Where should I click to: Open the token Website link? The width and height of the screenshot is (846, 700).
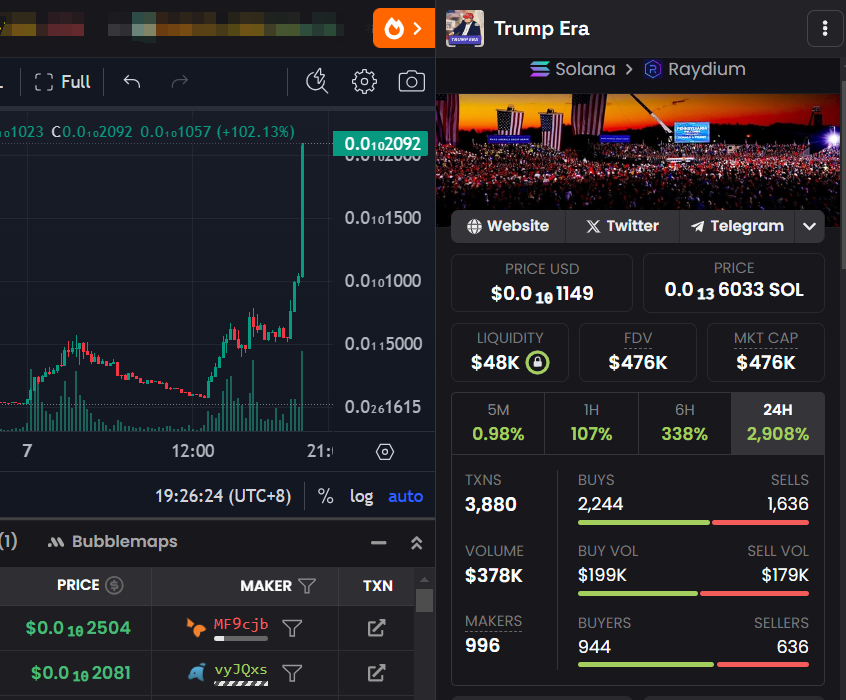tap(508, 226)
